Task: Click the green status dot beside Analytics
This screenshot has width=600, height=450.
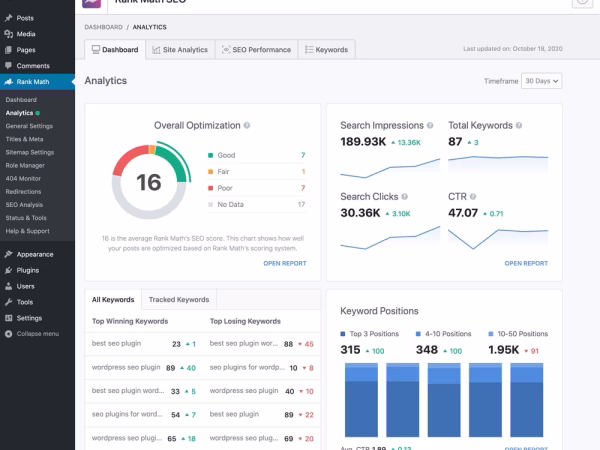Action: pos(38,113)
